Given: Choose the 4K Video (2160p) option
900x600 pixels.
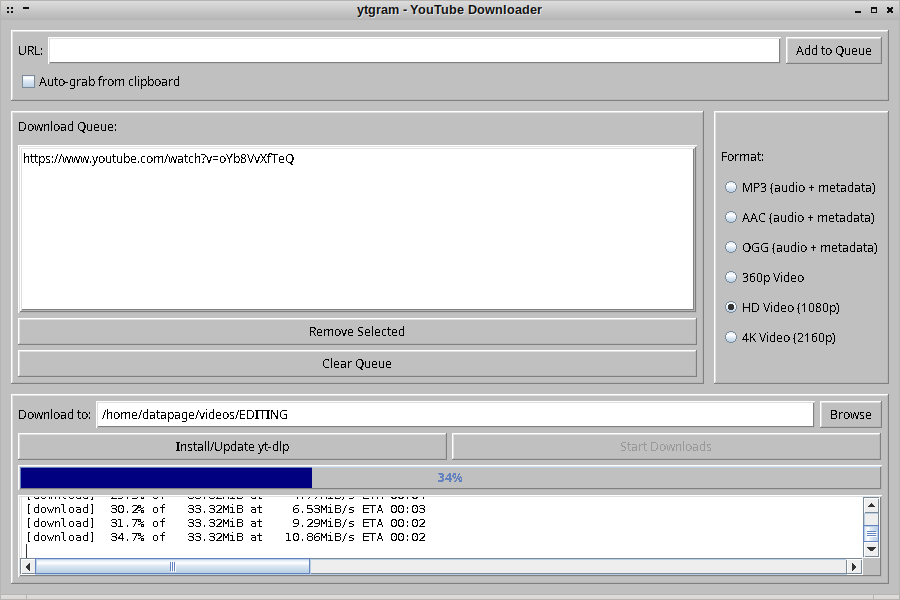Looking at the screenshot, I should pos(731,337).
